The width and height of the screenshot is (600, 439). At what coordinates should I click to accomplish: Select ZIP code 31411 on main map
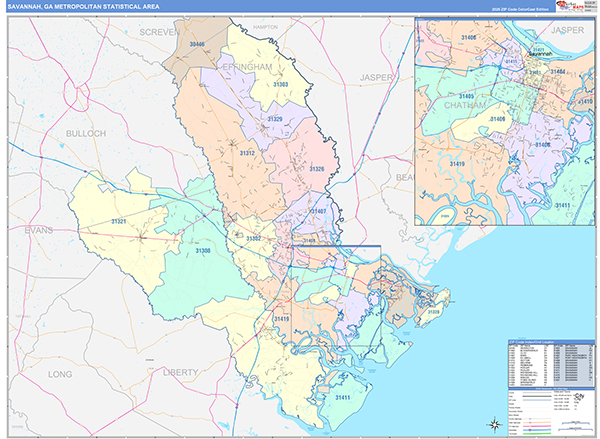pos(343,398)
